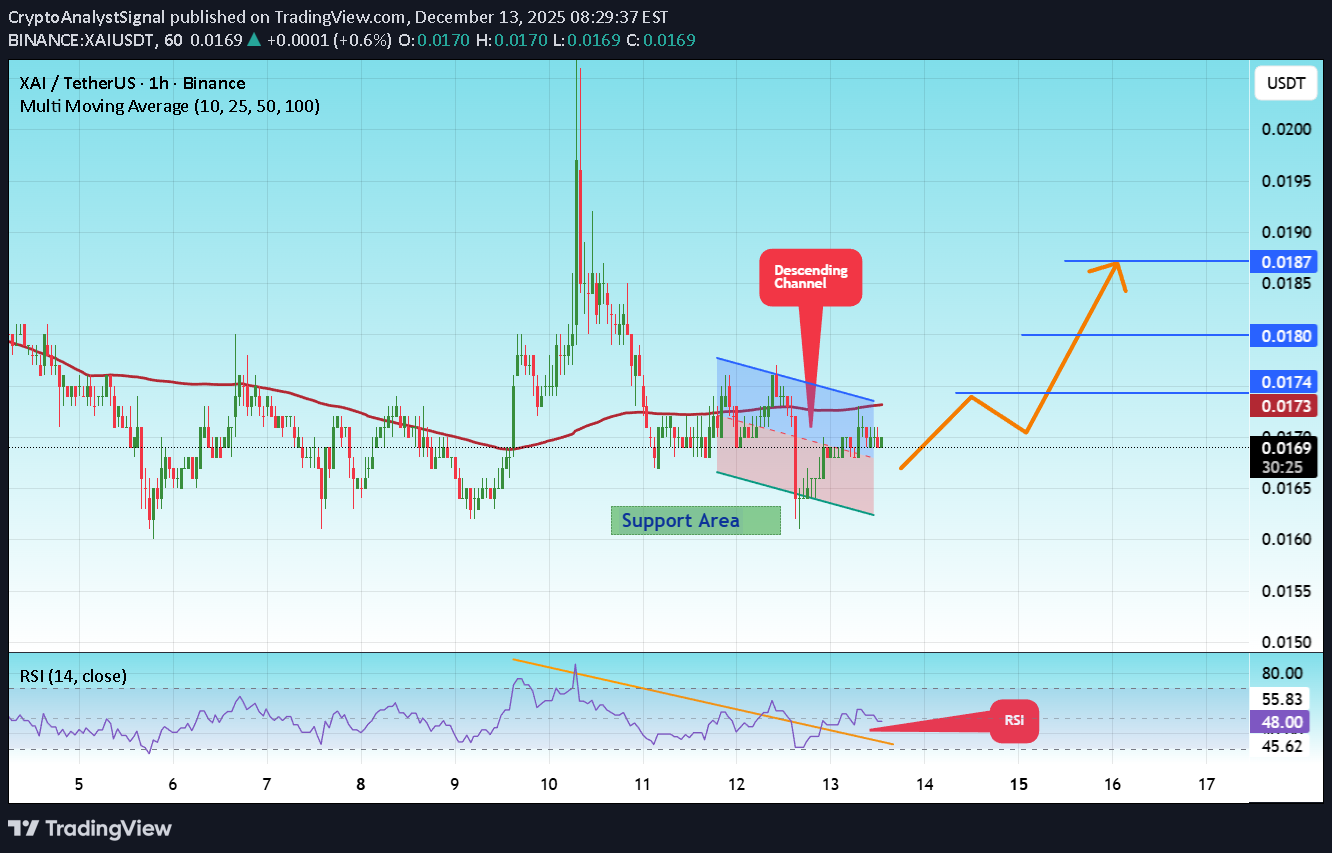
Task: Click the TradingView logo
Action: [x=90, y=828]
